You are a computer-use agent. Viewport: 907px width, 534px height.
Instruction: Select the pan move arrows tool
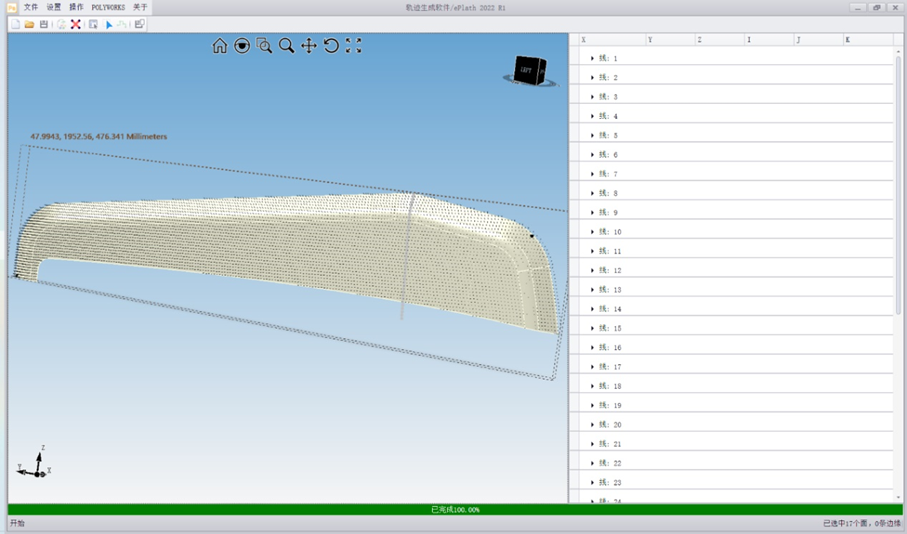pyautogui.click(x=308, y=46)
